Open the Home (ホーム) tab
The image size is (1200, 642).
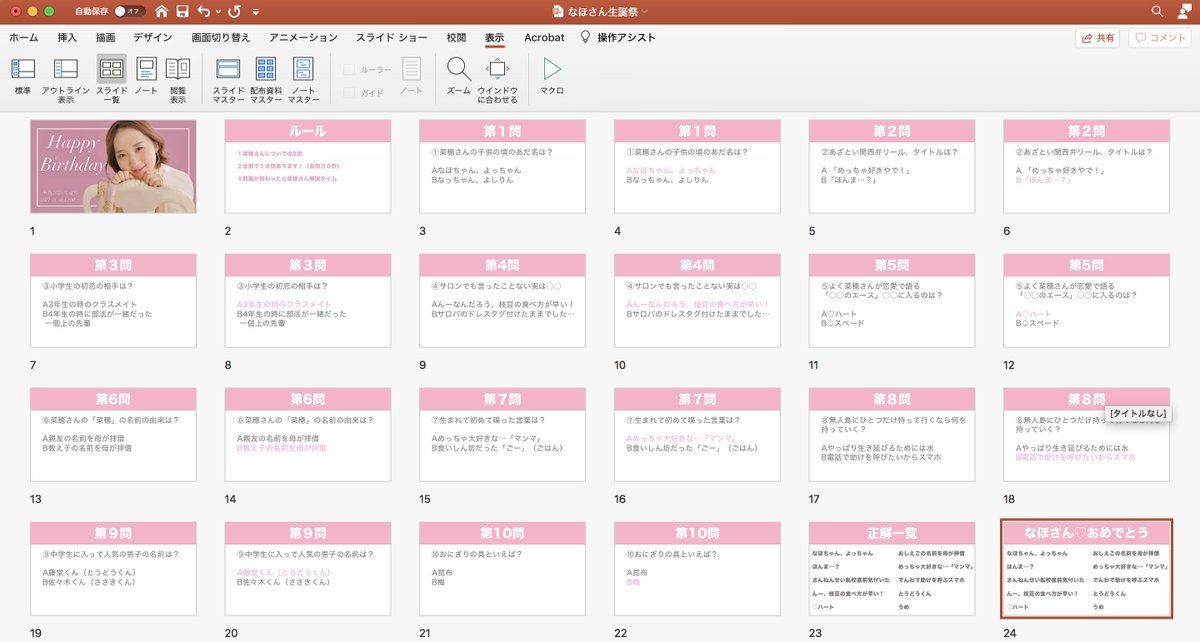click(x=24, y=38)
